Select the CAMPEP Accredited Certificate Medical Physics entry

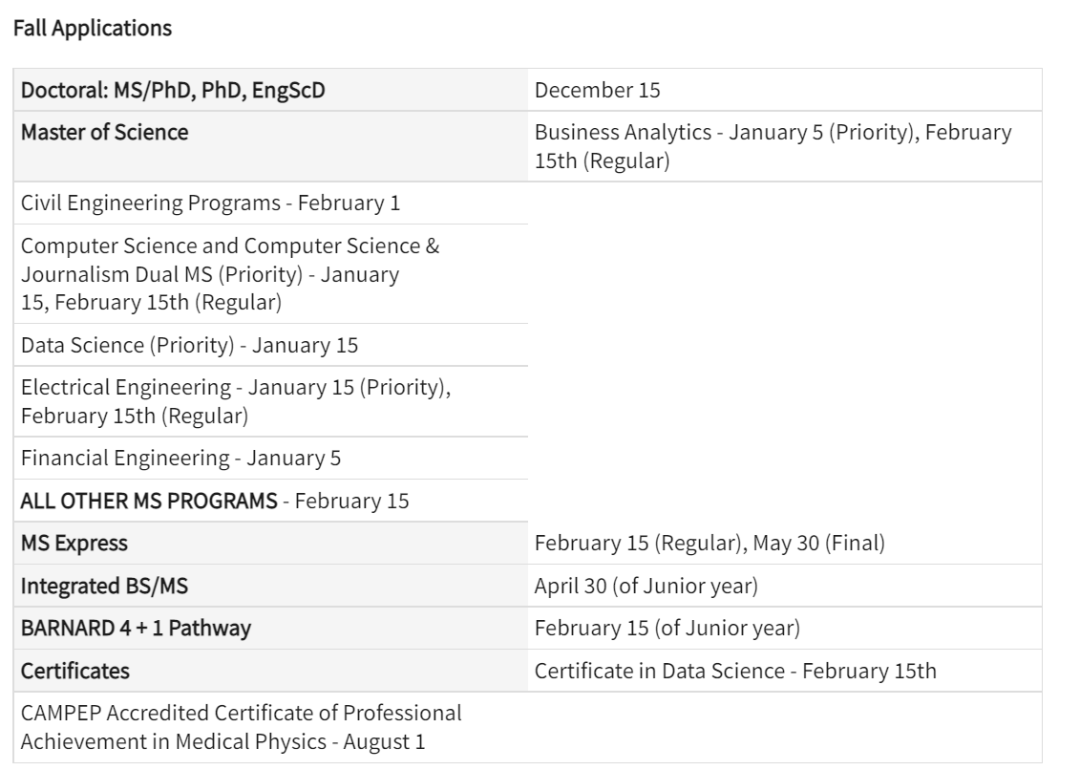[241, 728]
